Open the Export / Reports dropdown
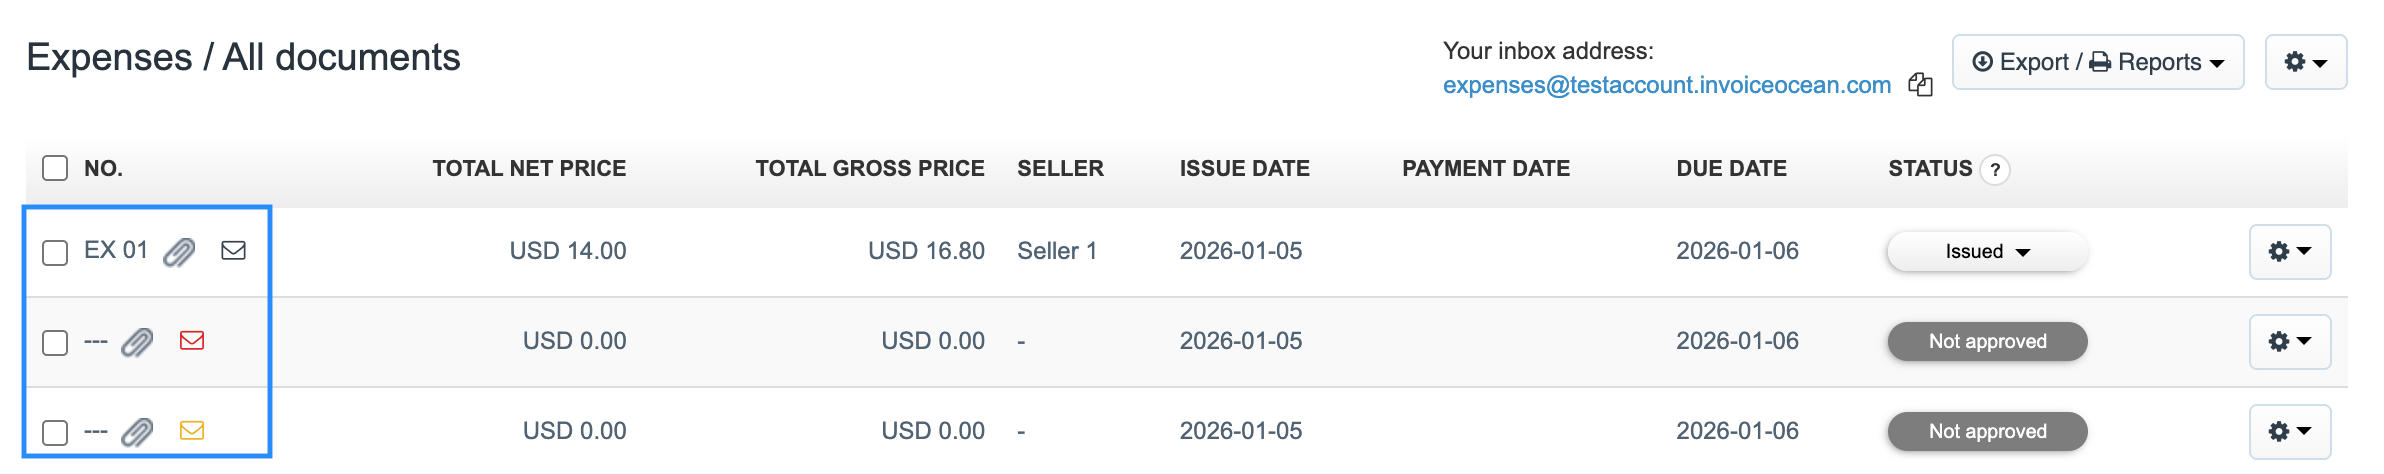 click(x=2097, y=62)
